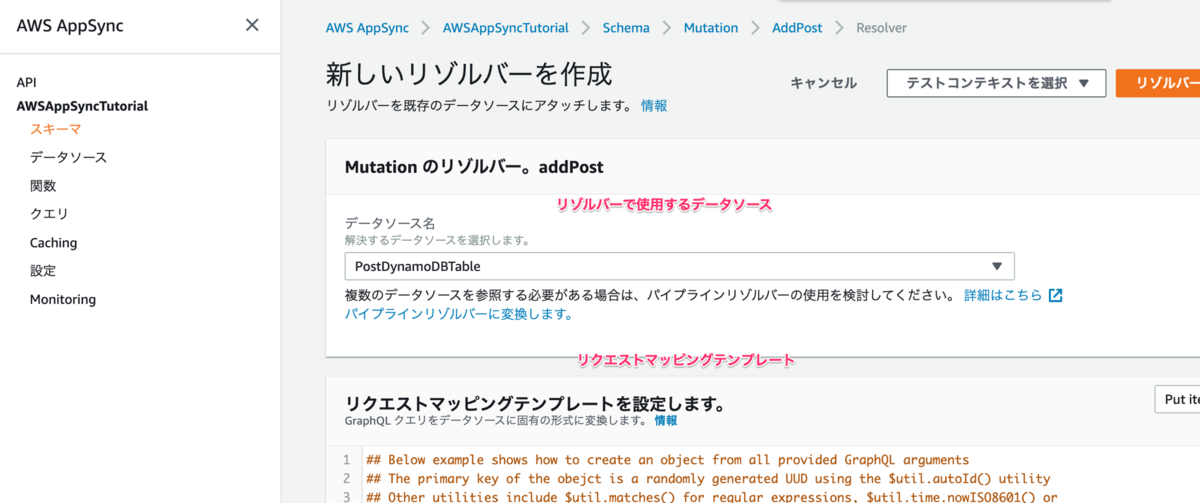The height and width of the screenshot is (503, 1200).
Task: Open the AddPost breadcrumb link
Action: (x=797, y=28)
